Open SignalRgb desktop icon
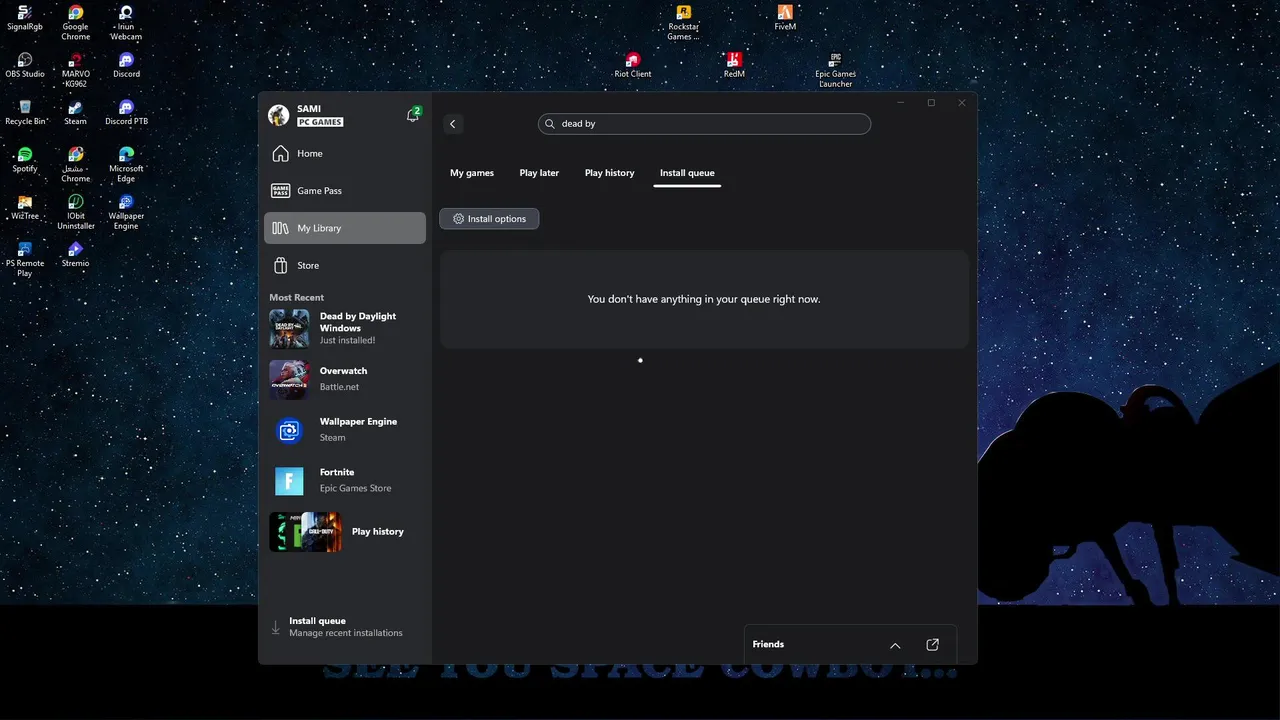1280x720 pixels. 24,18
